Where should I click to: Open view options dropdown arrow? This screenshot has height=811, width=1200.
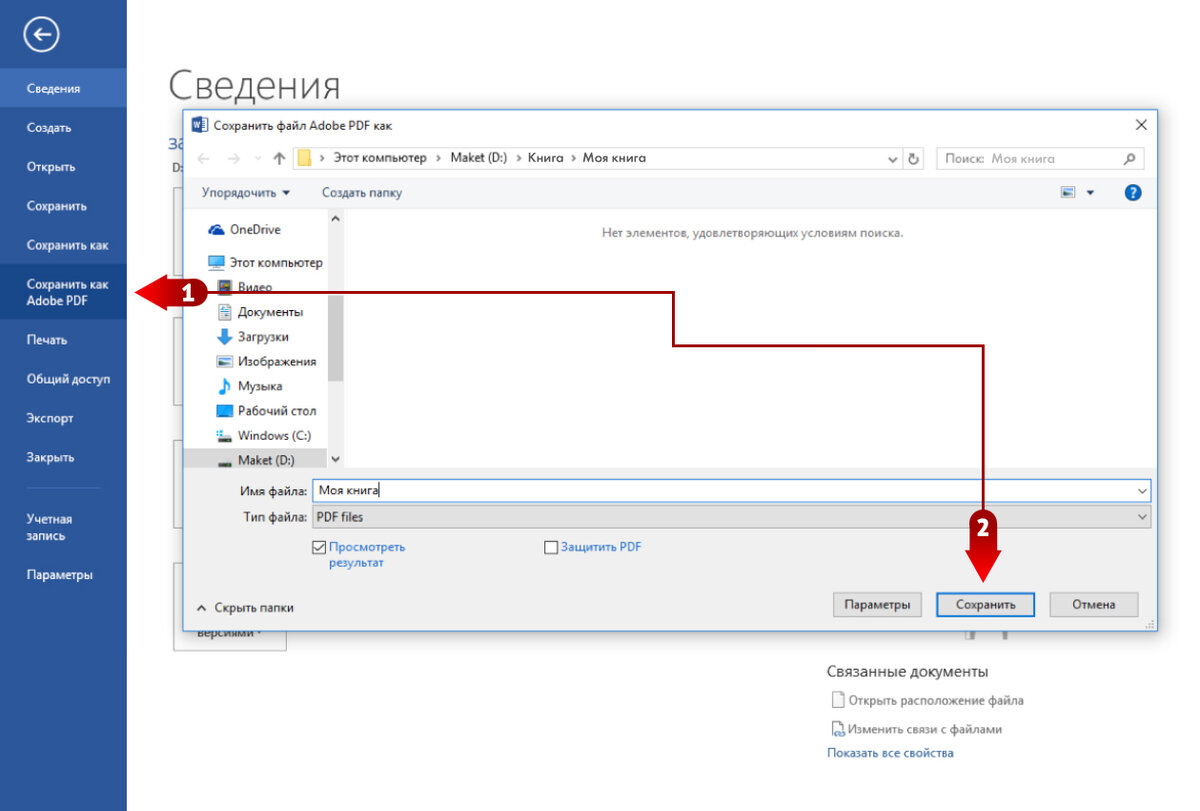click(x=1091, y=192)
